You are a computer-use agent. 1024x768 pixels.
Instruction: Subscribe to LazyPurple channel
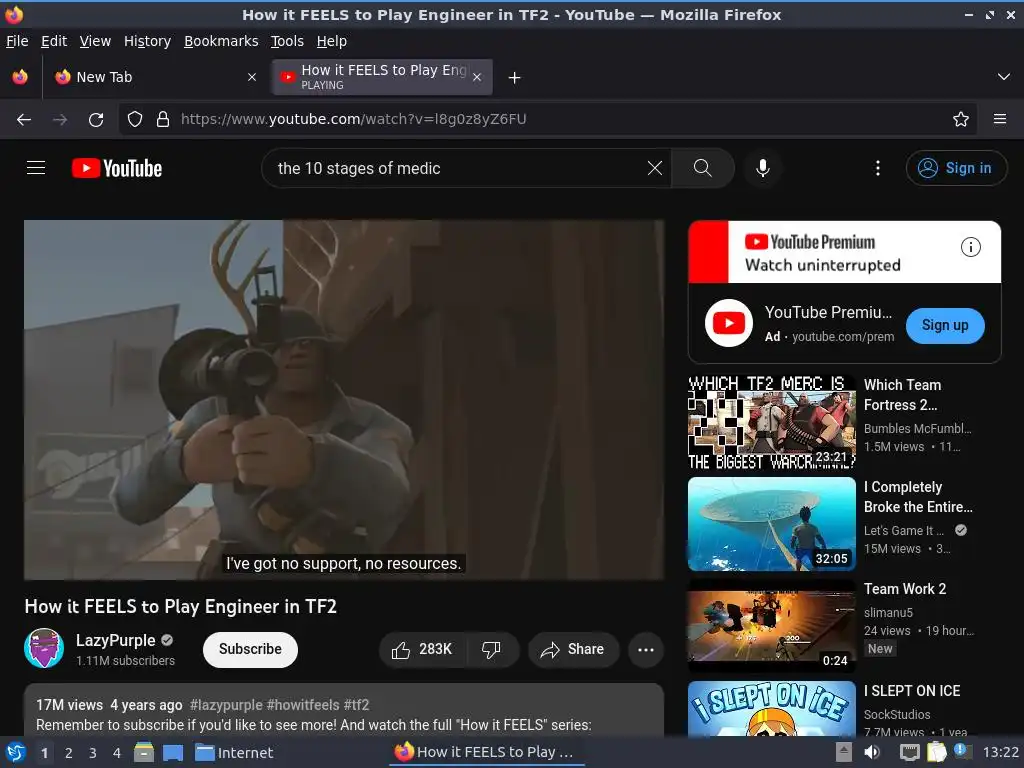[250, 649]
